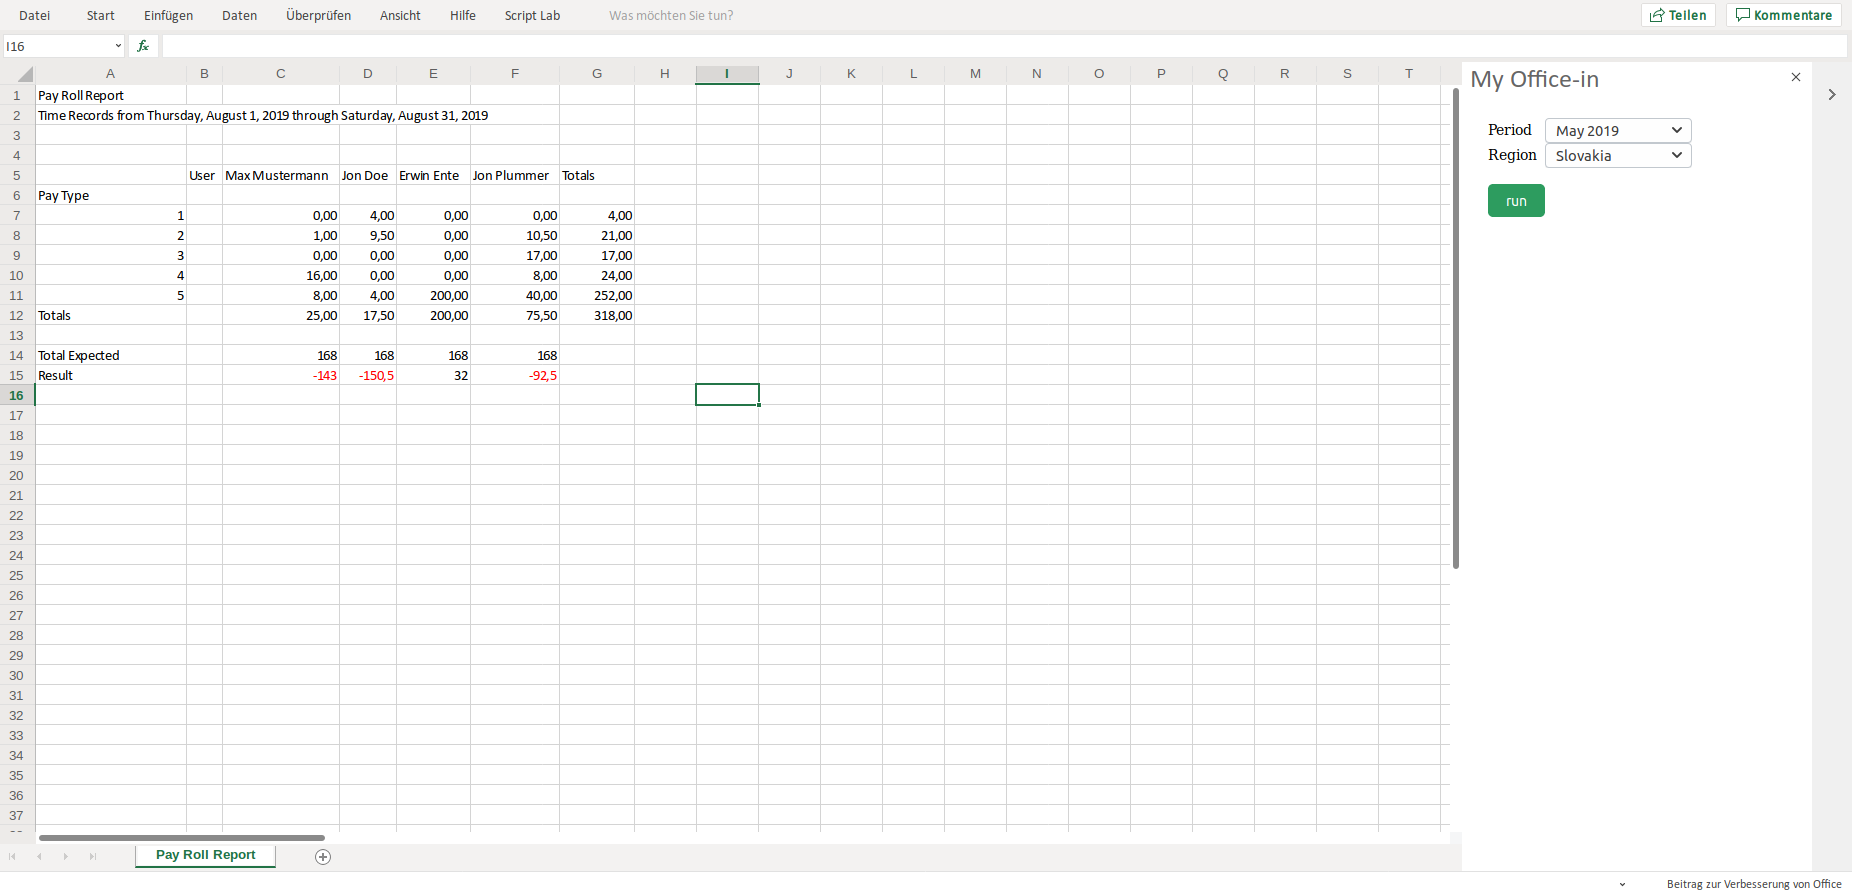Click the 'Total Expected' label cell

111,355
